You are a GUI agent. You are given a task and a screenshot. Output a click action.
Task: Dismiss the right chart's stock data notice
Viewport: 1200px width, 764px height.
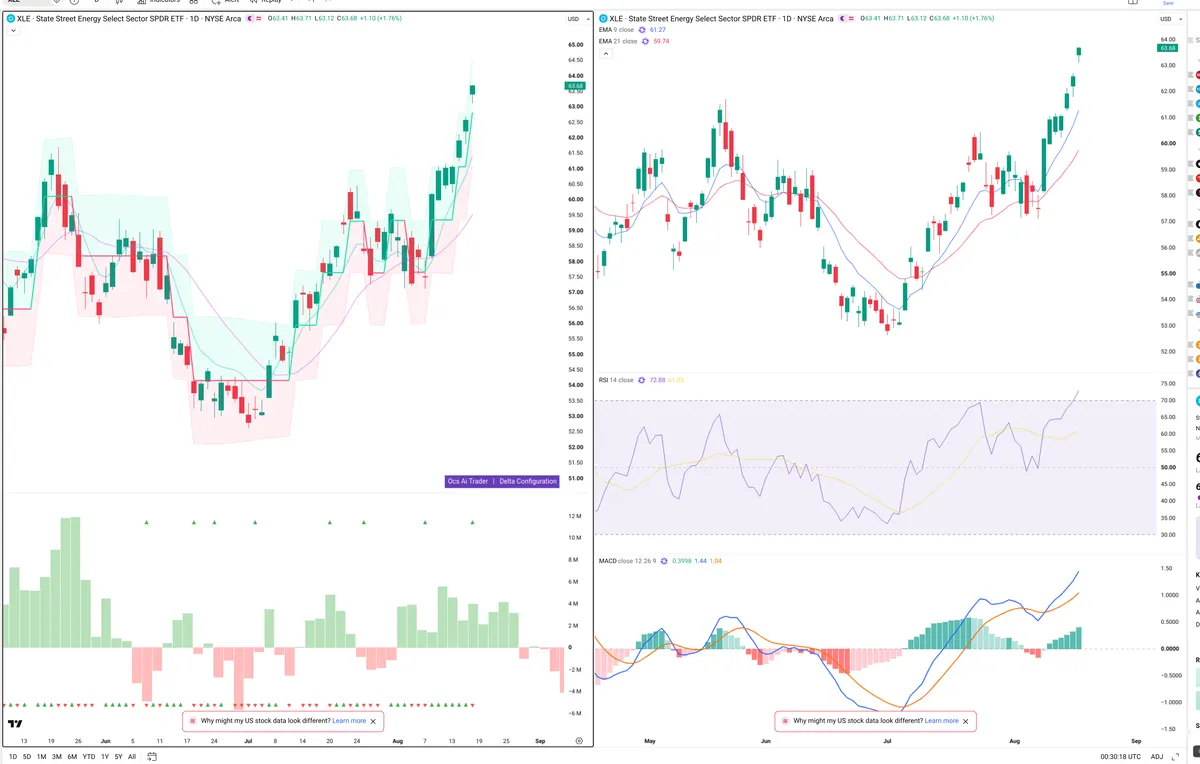[966, 720]
